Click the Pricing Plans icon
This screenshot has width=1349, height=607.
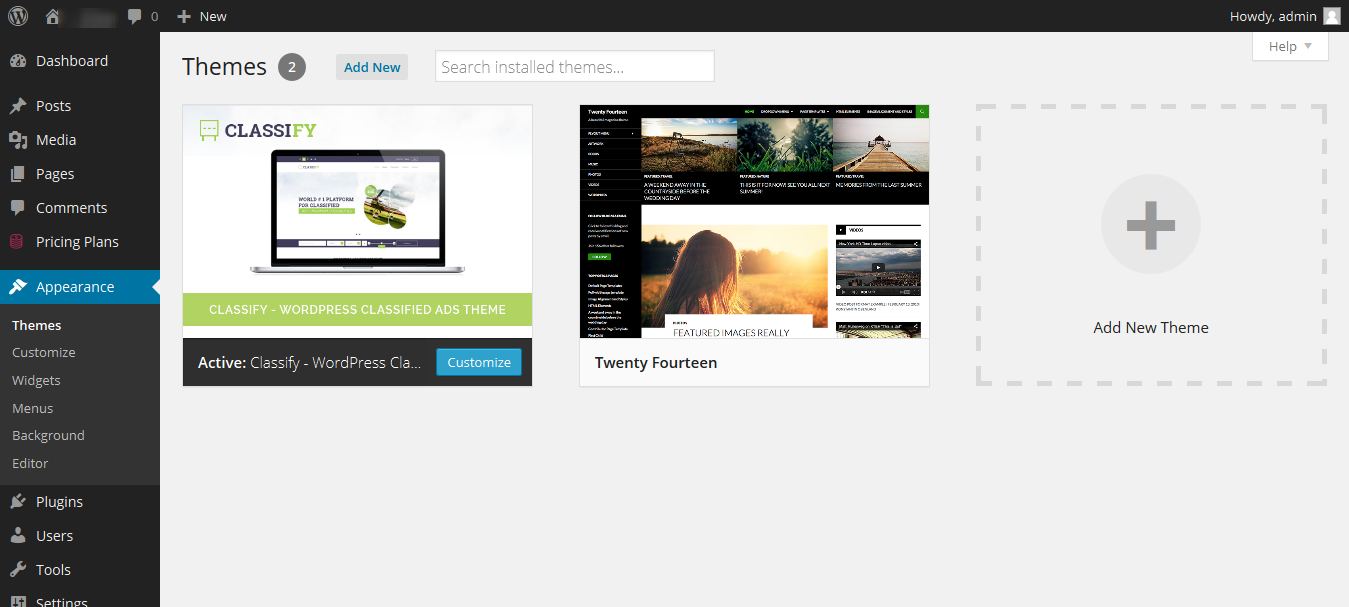click(x=18, y=242)
